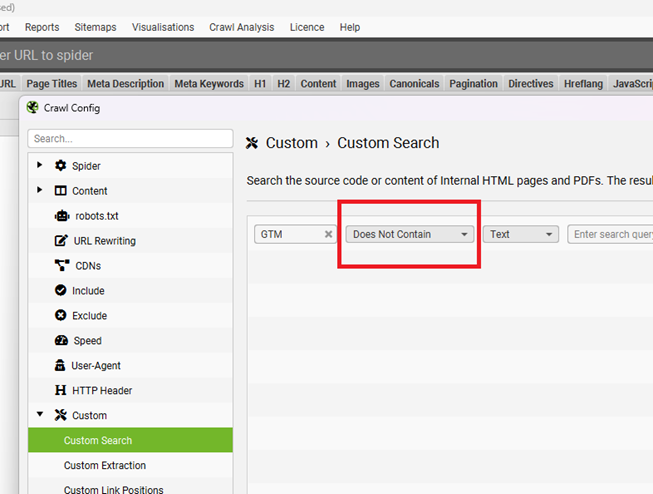The height and width of the screenshot is (494, 653).
Task: Click the tools icon beside Custom heading
Action: [252, 143]
